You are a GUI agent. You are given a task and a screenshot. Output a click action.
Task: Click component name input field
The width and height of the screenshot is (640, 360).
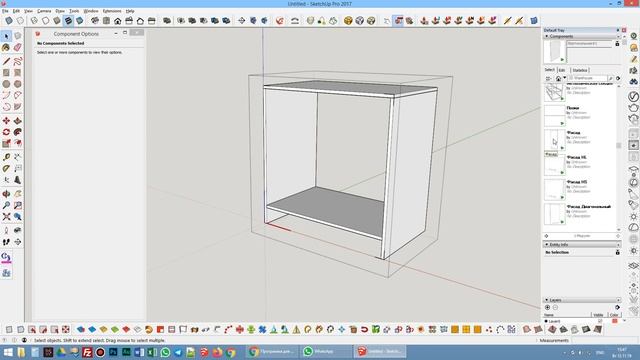pyautogui.click(x=589, y=43)
